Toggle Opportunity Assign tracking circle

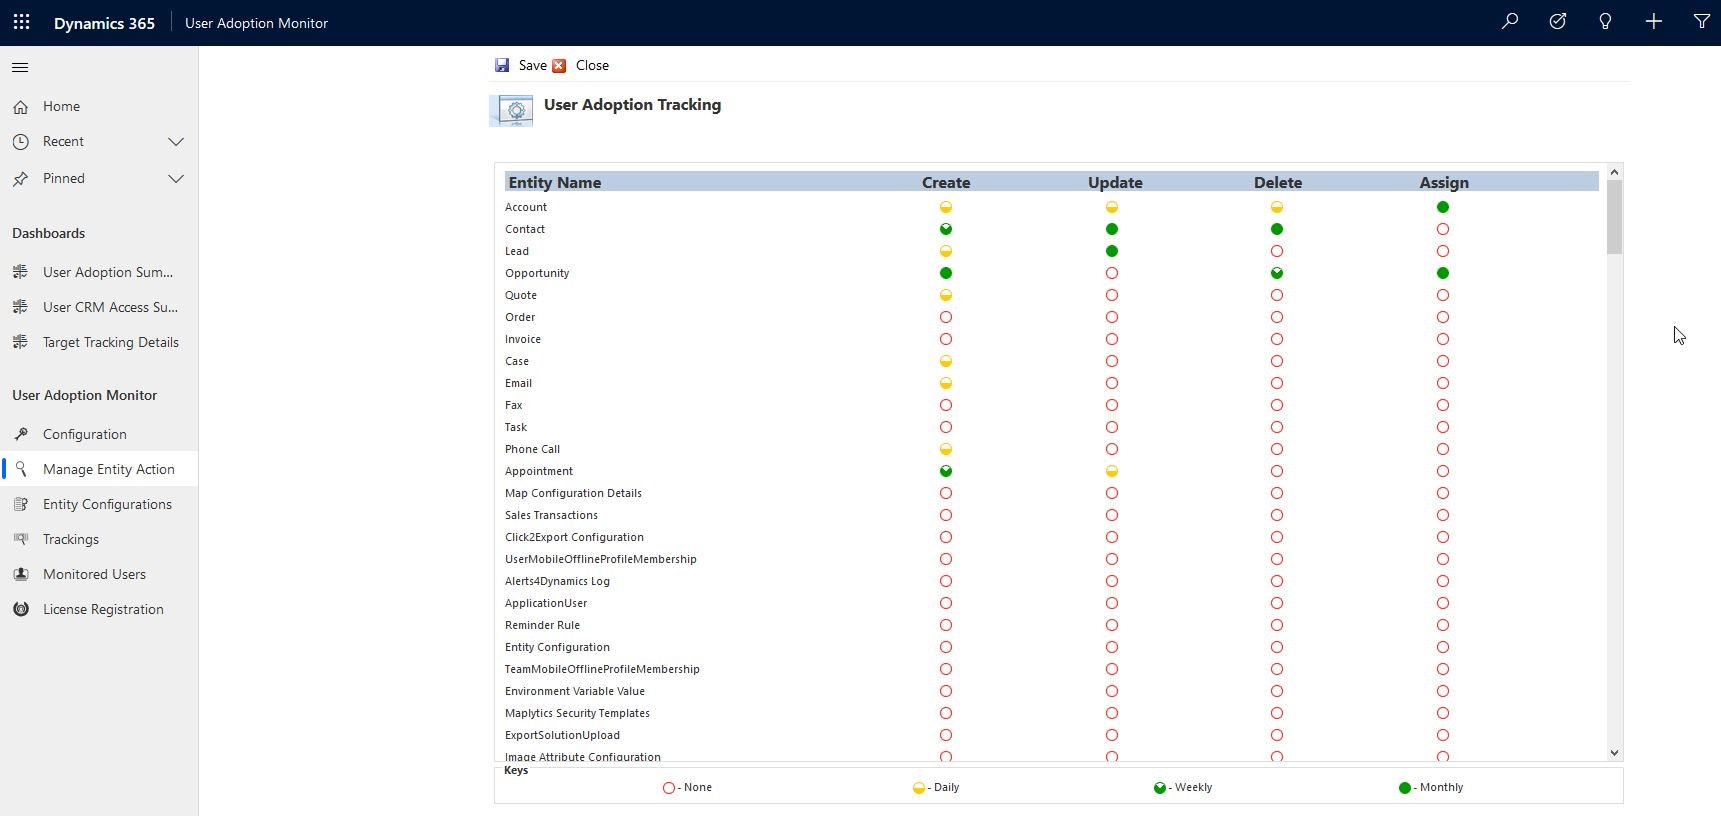coord(1443,273)
